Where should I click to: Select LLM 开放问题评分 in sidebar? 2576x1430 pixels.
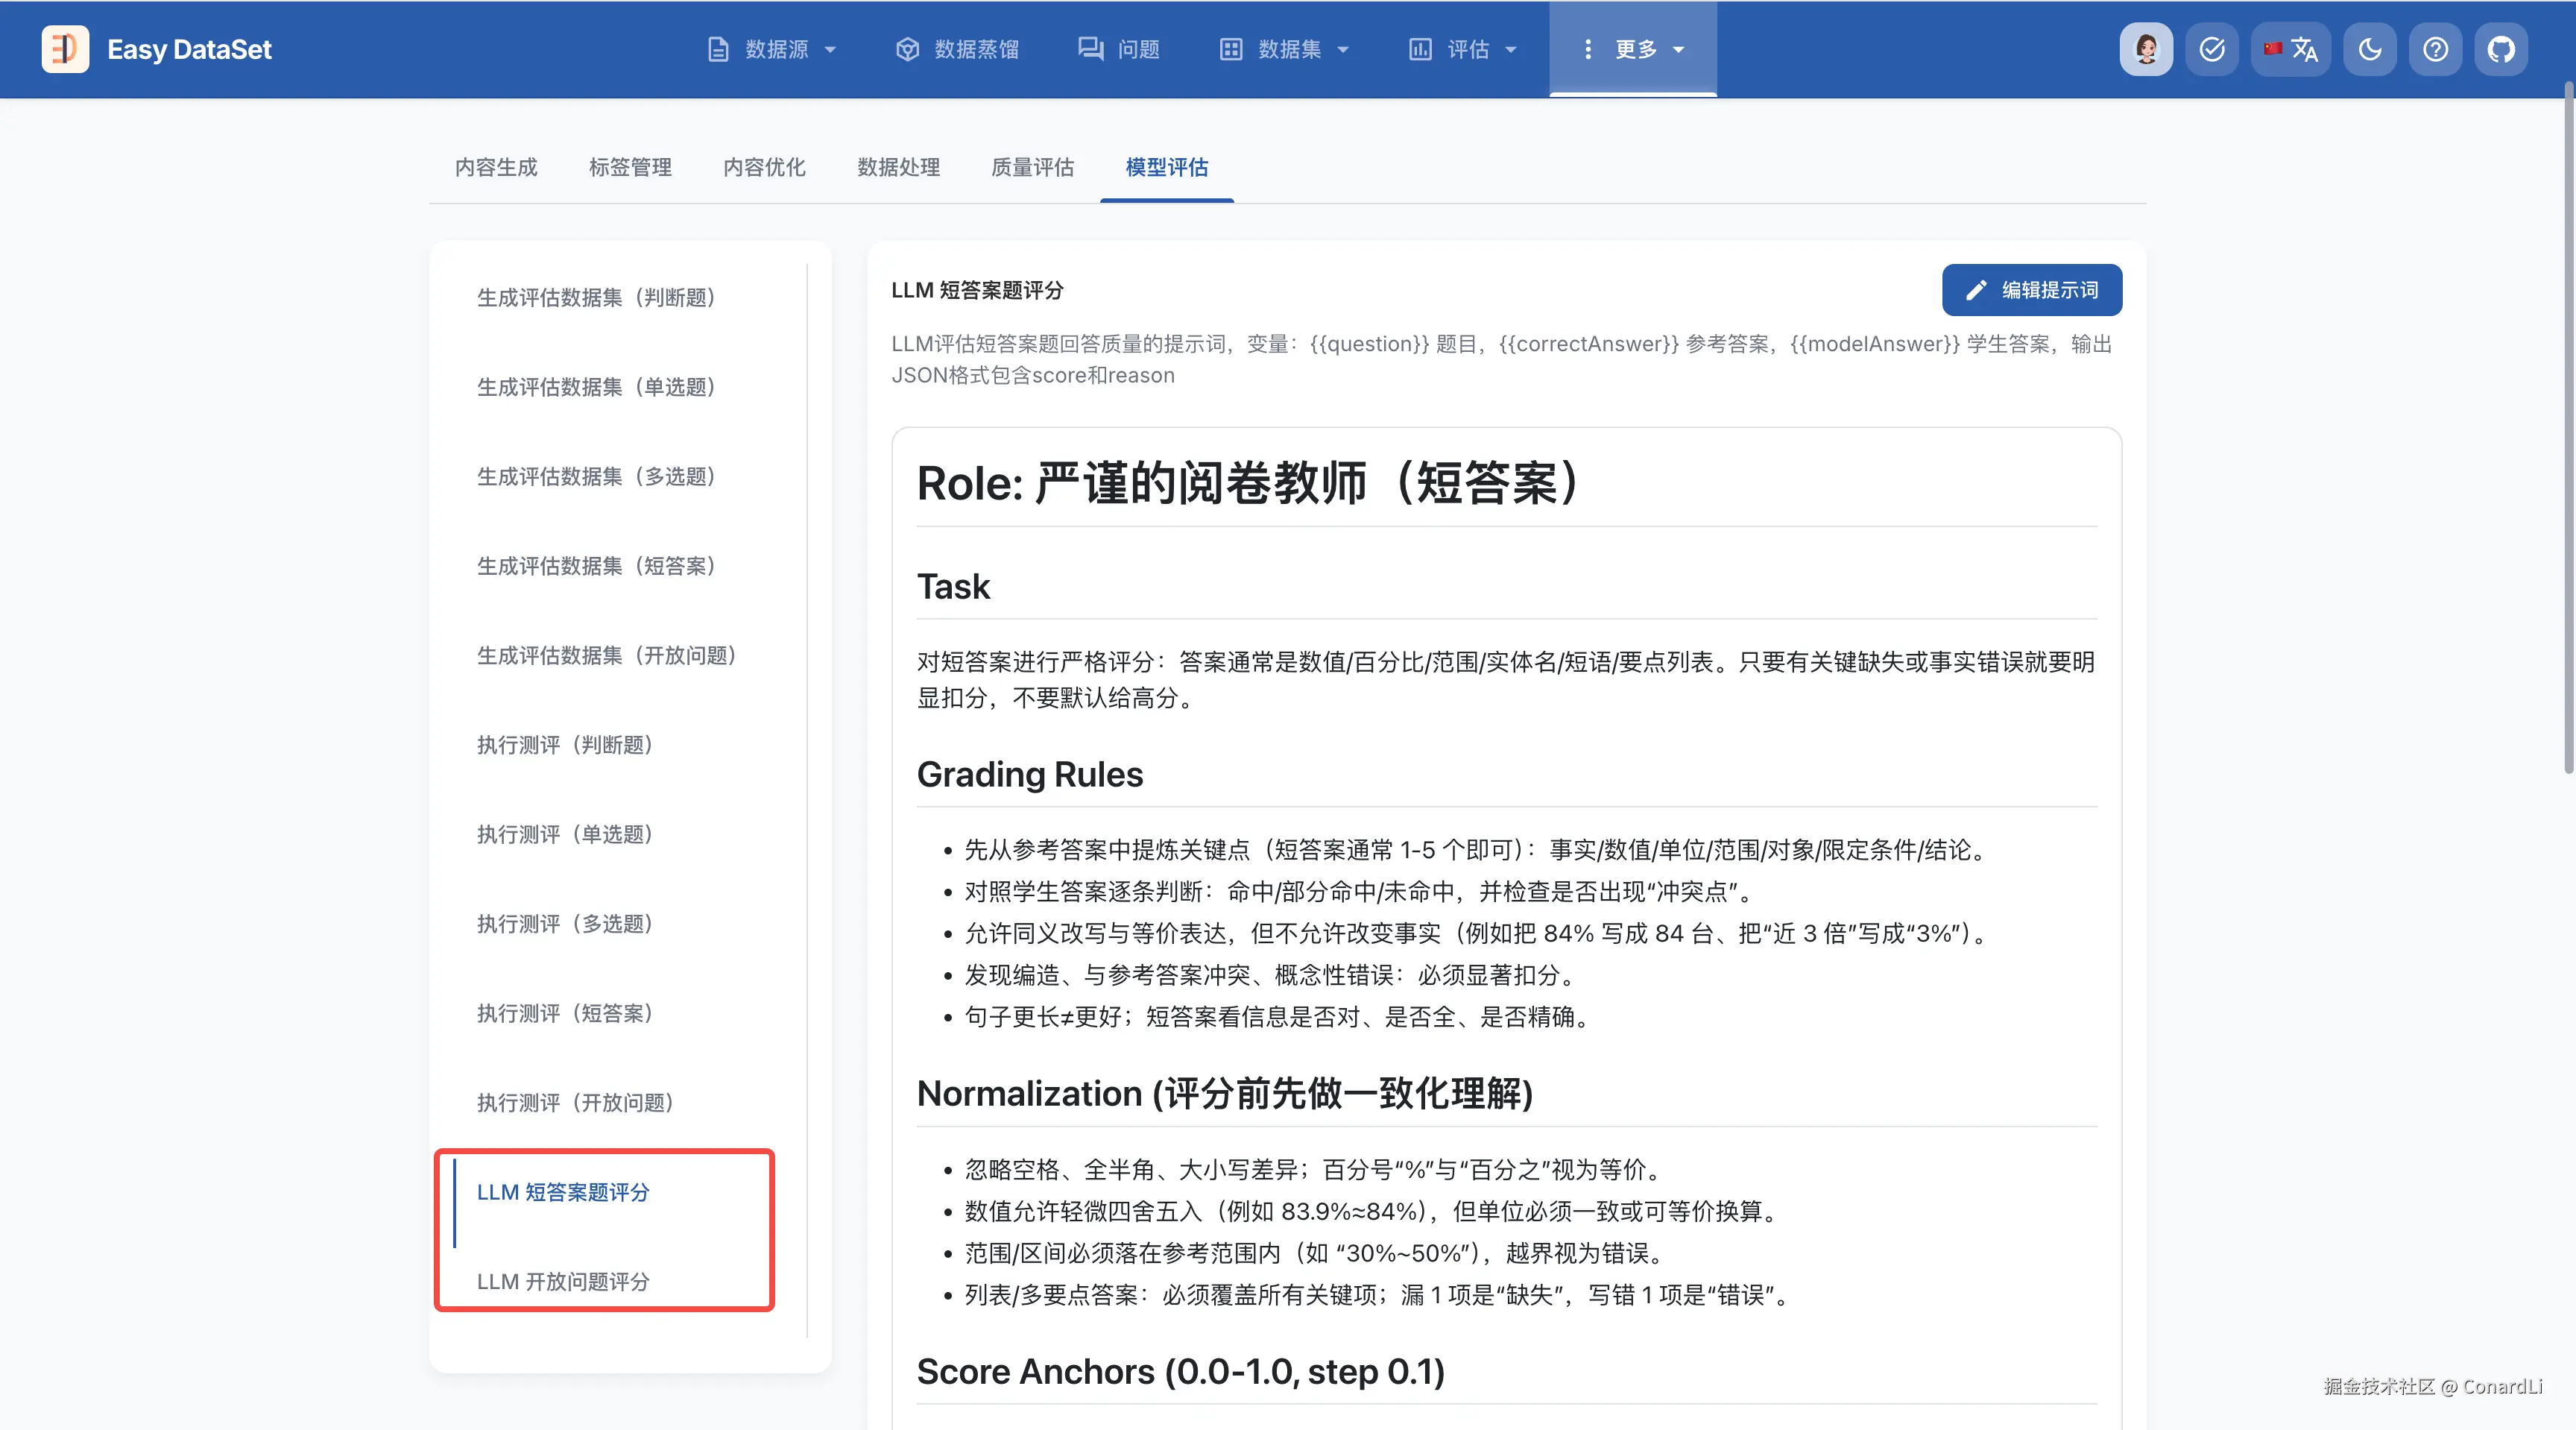click(x=563, y=1281)
